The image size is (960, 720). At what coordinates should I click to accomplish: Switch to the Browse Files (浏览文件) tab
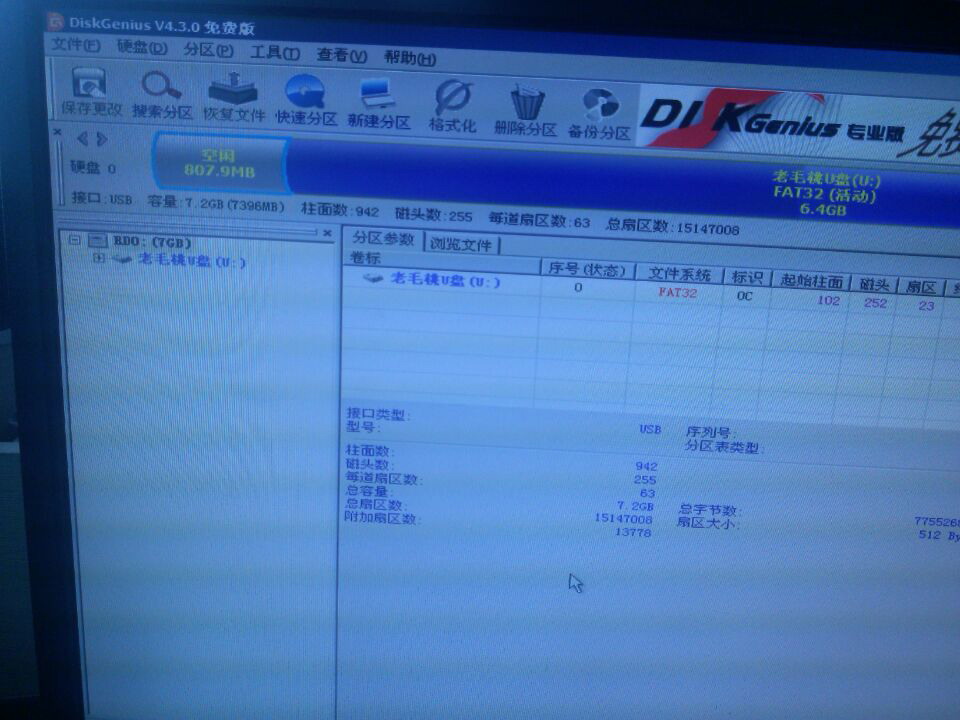pos(461,244)
